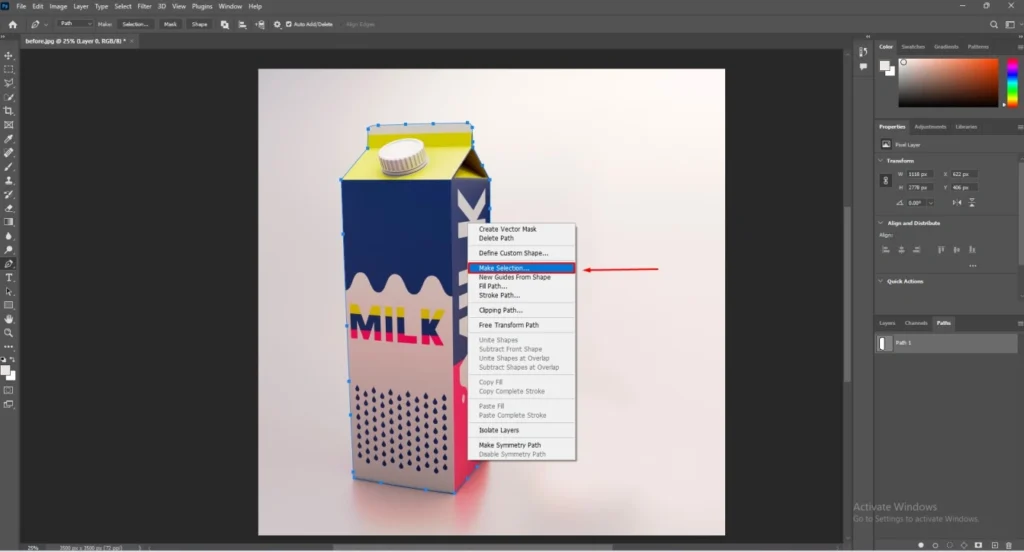
Task: Click the Shape button in options bar
Action: (x=199, y=24)
